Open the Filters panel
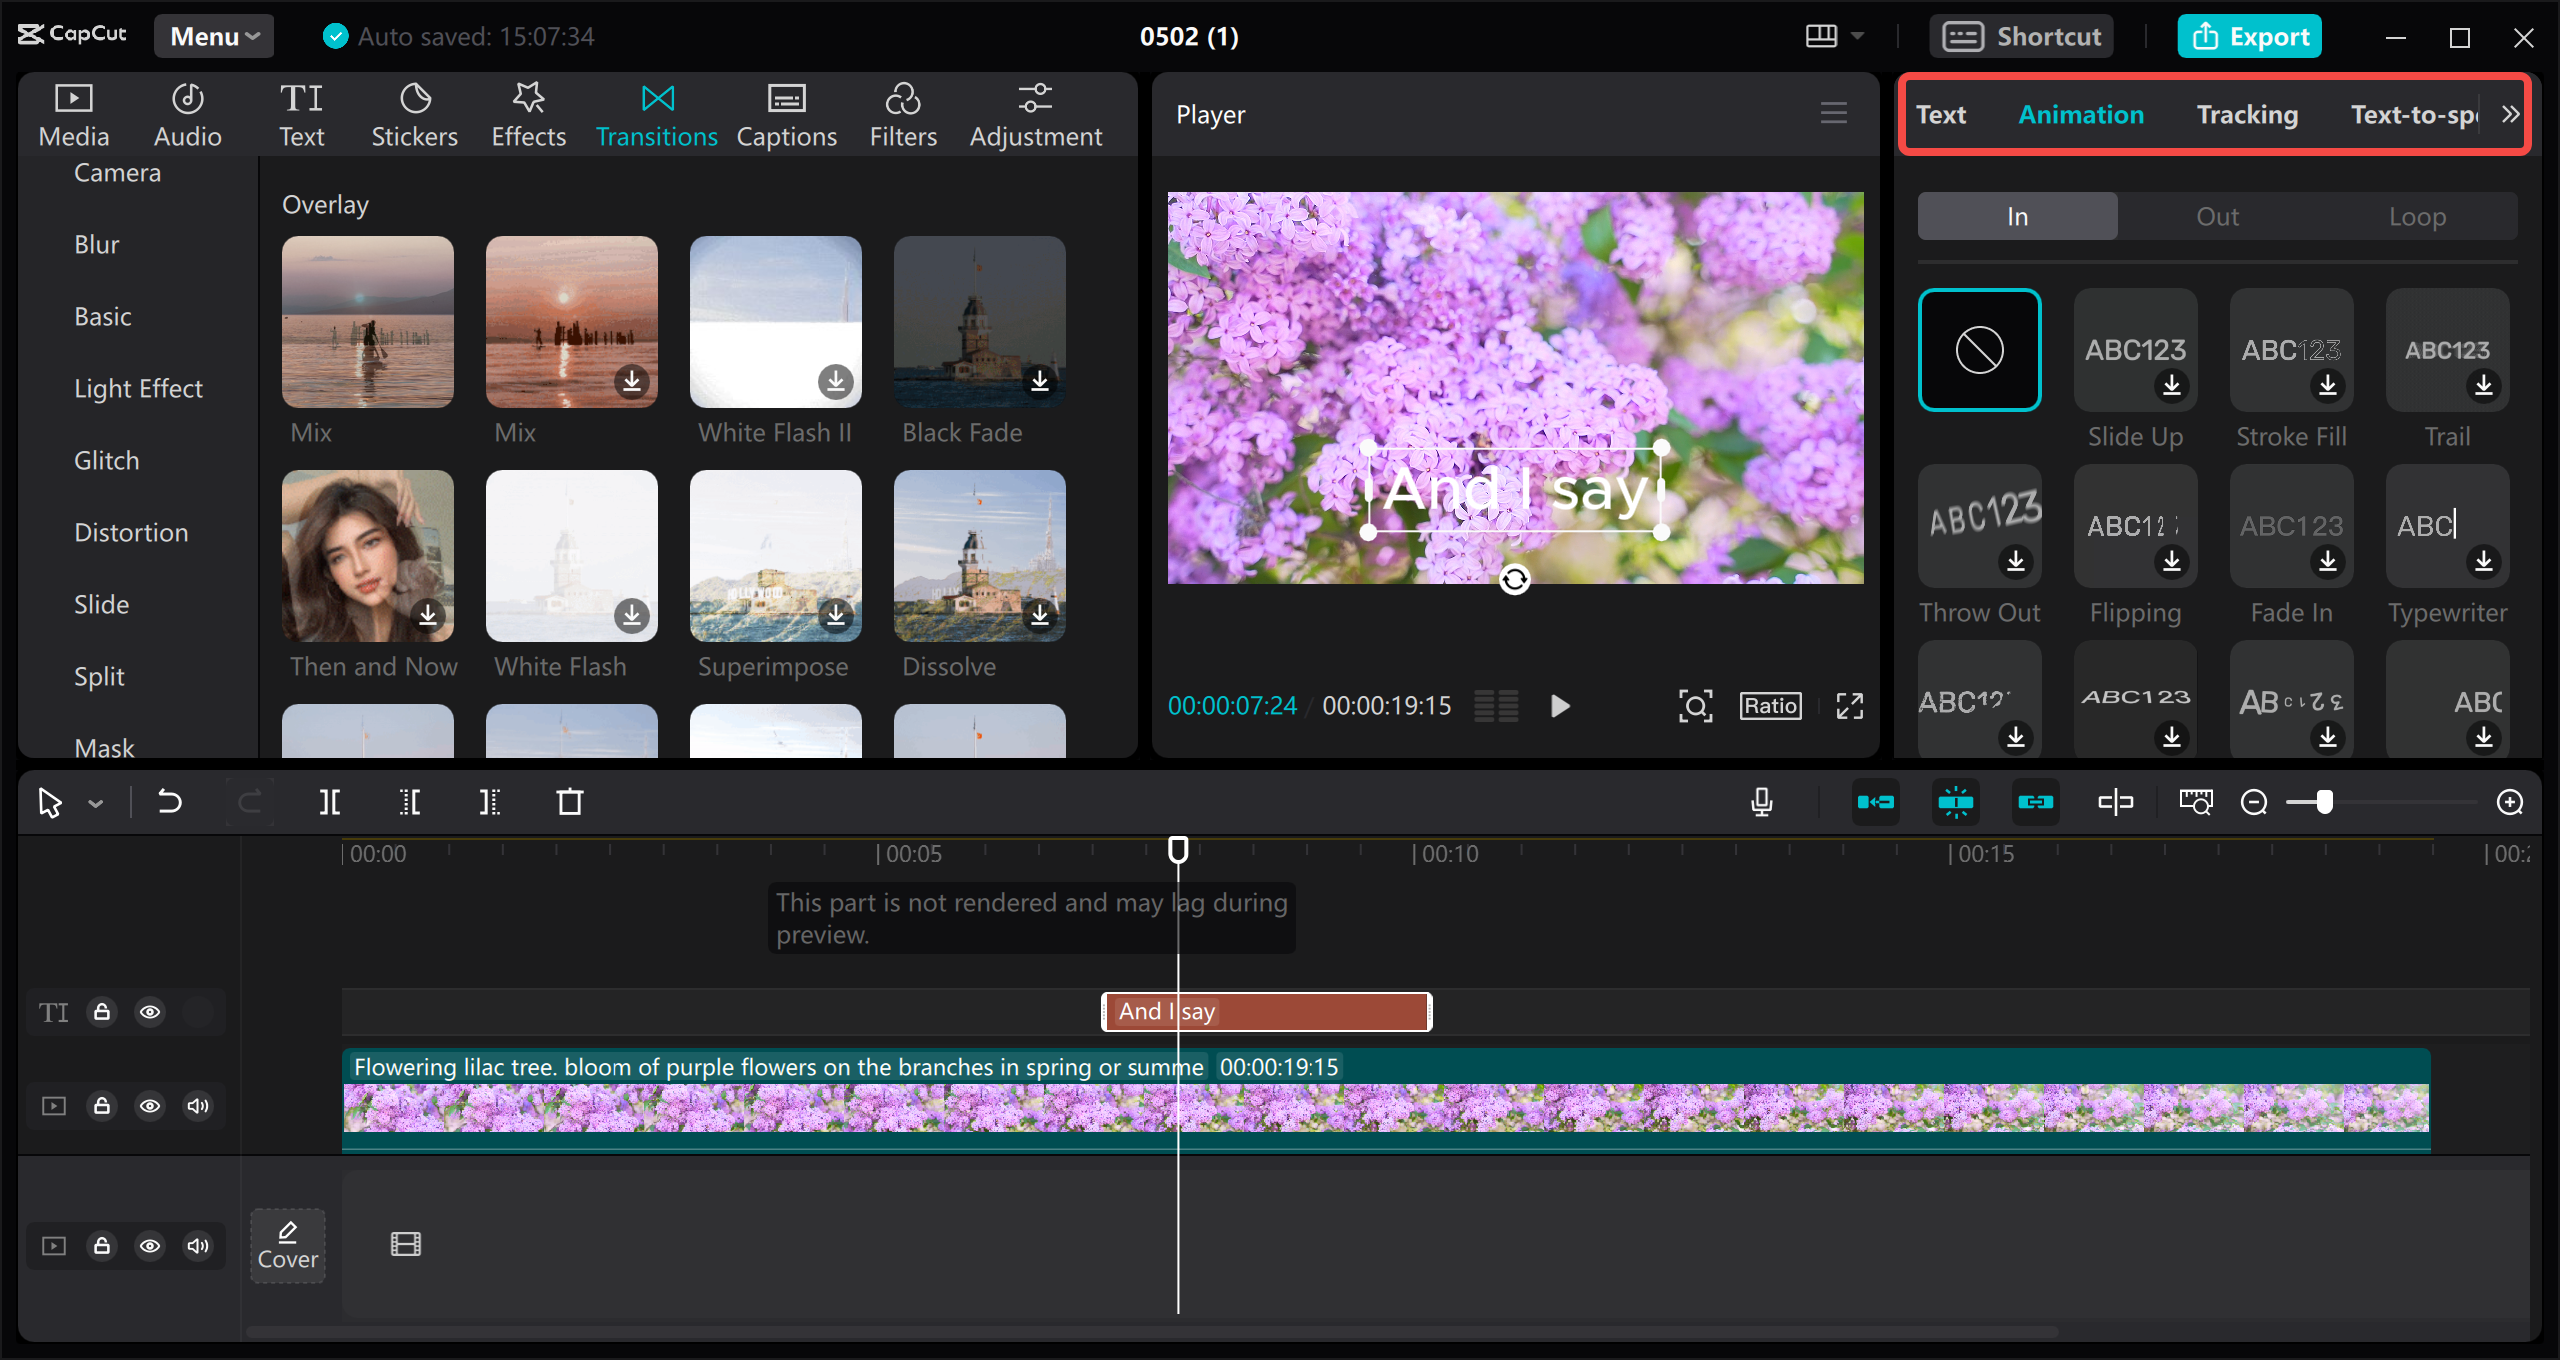 coord(903,115)
